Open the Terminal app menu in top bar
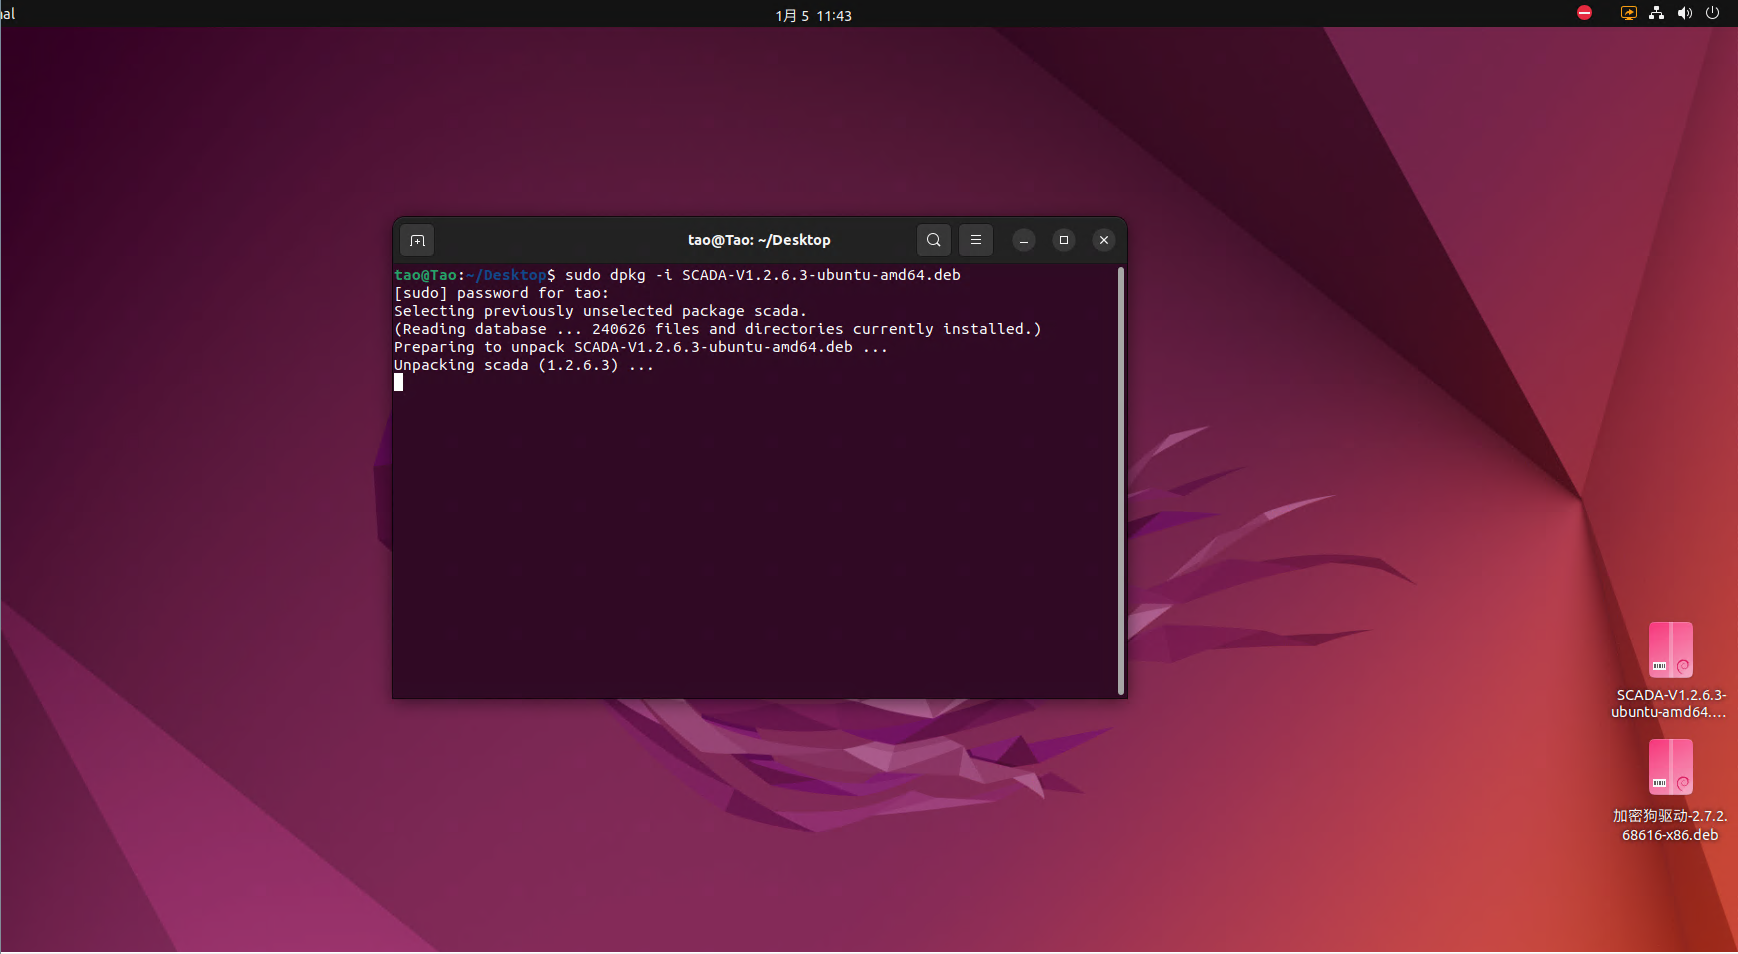1738x954 pixels. (x=8, y=14)
